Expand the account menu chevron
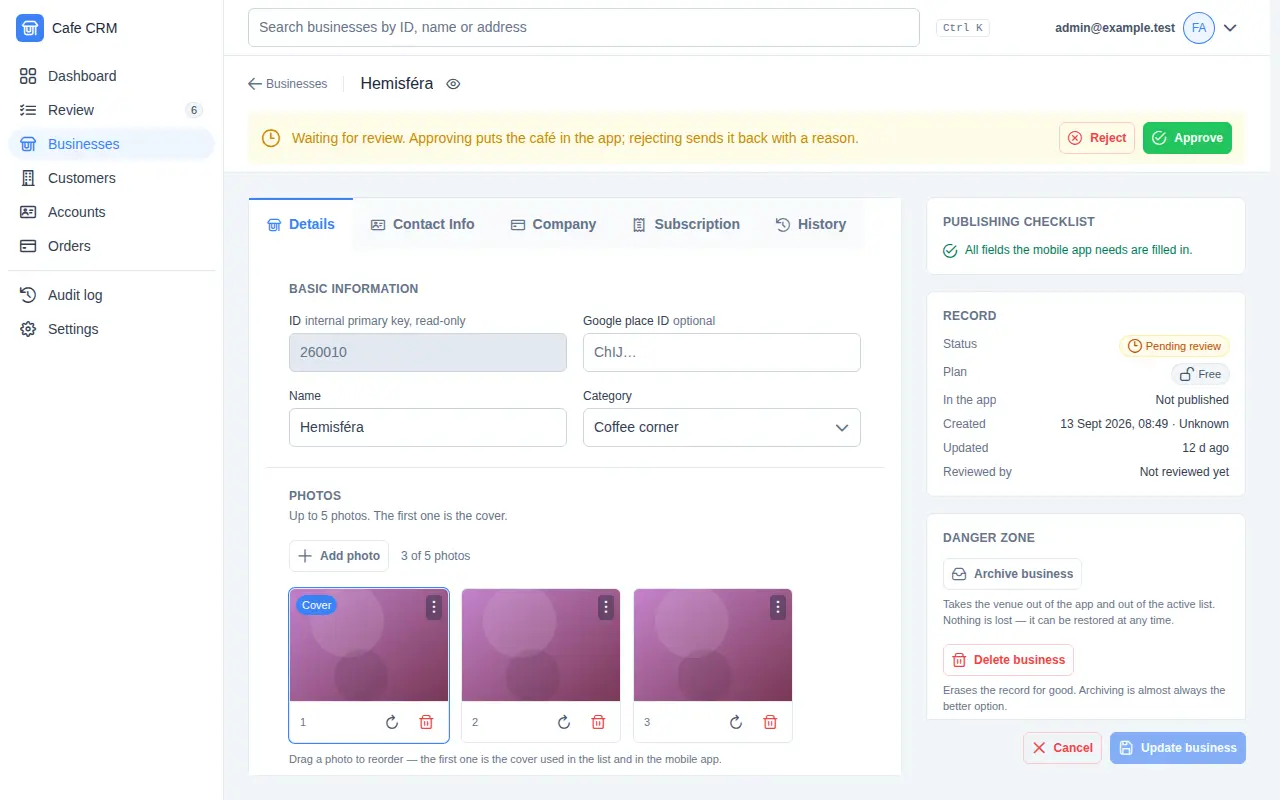Viewport: 1280px width, 800px height. pyautogui.click(x=1231, y=28)
